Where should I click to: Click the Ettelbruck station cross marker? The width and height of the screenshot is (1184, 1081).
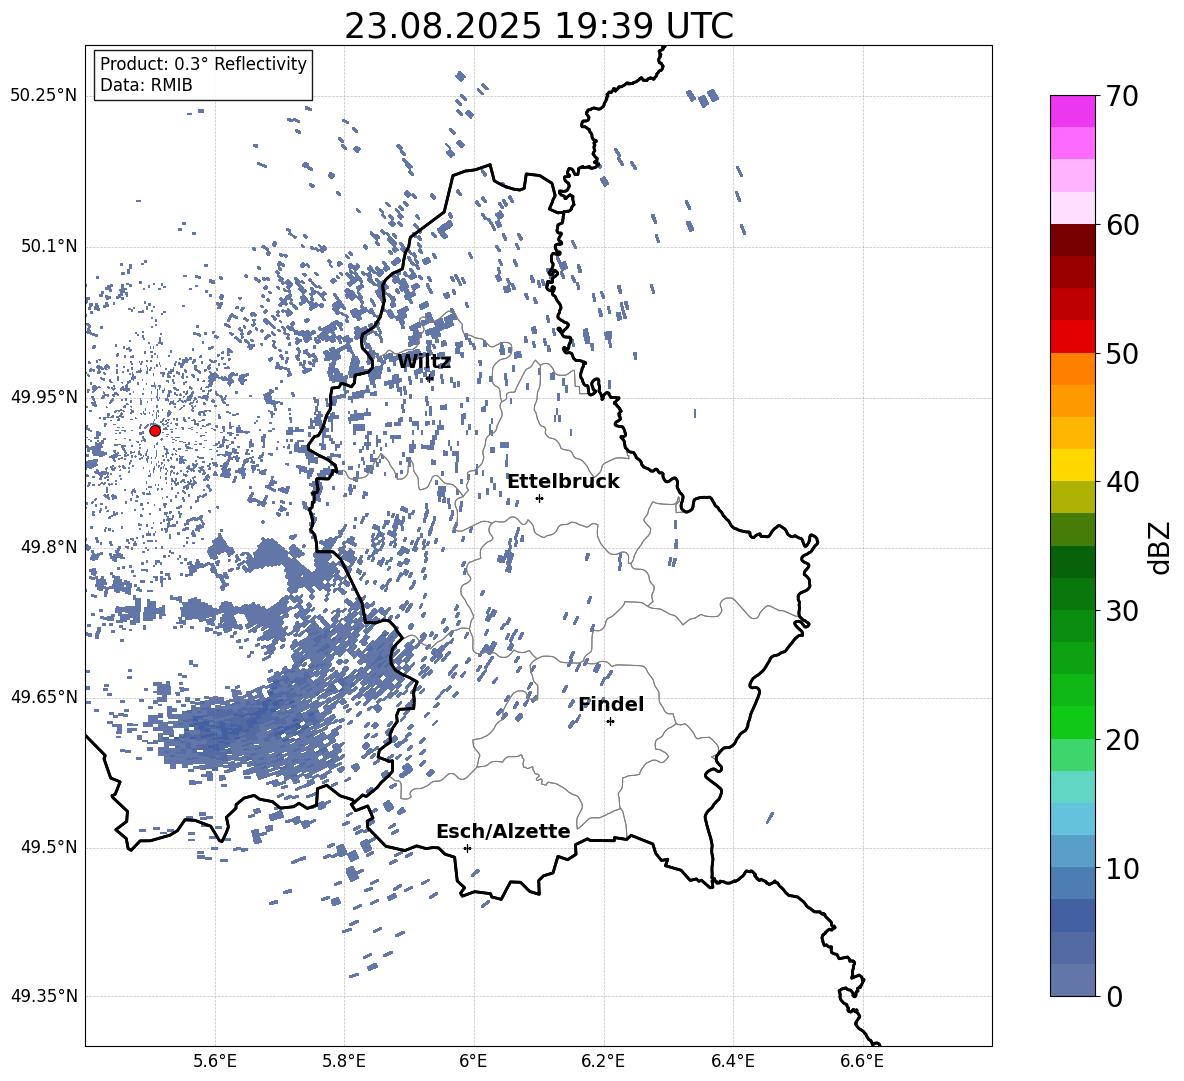539,498
